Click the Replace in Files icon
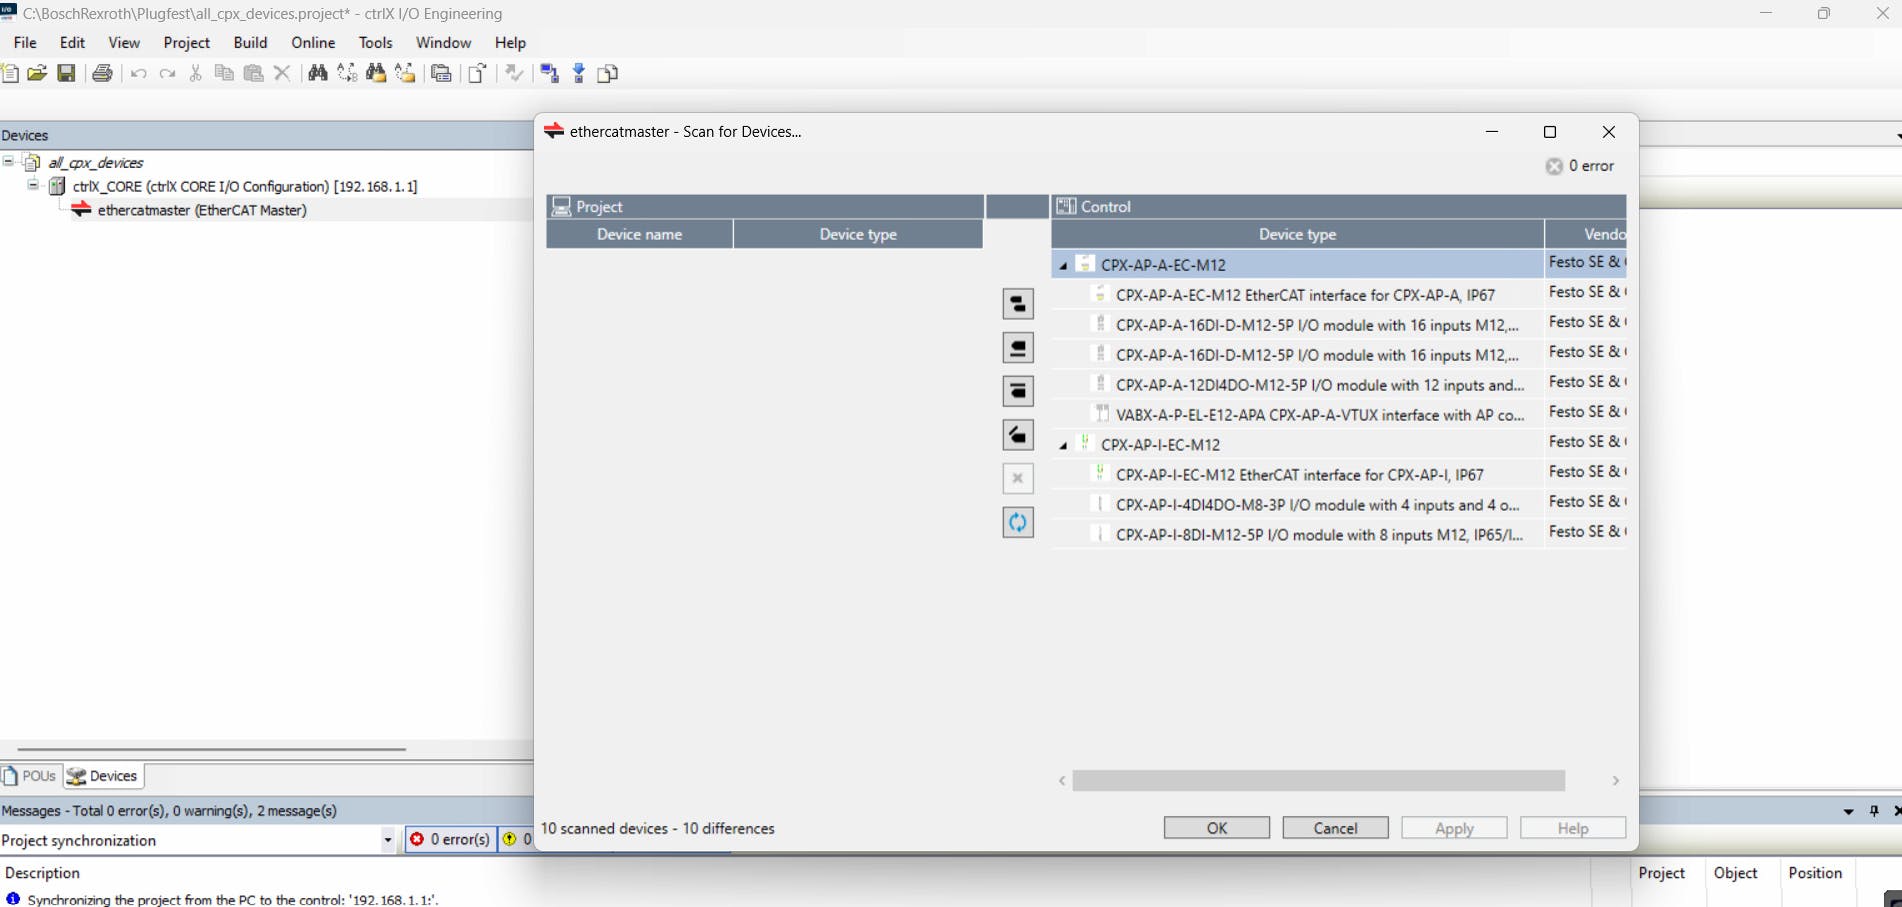The height and width of the screenshot is (907, 1902). coord(405,73)
